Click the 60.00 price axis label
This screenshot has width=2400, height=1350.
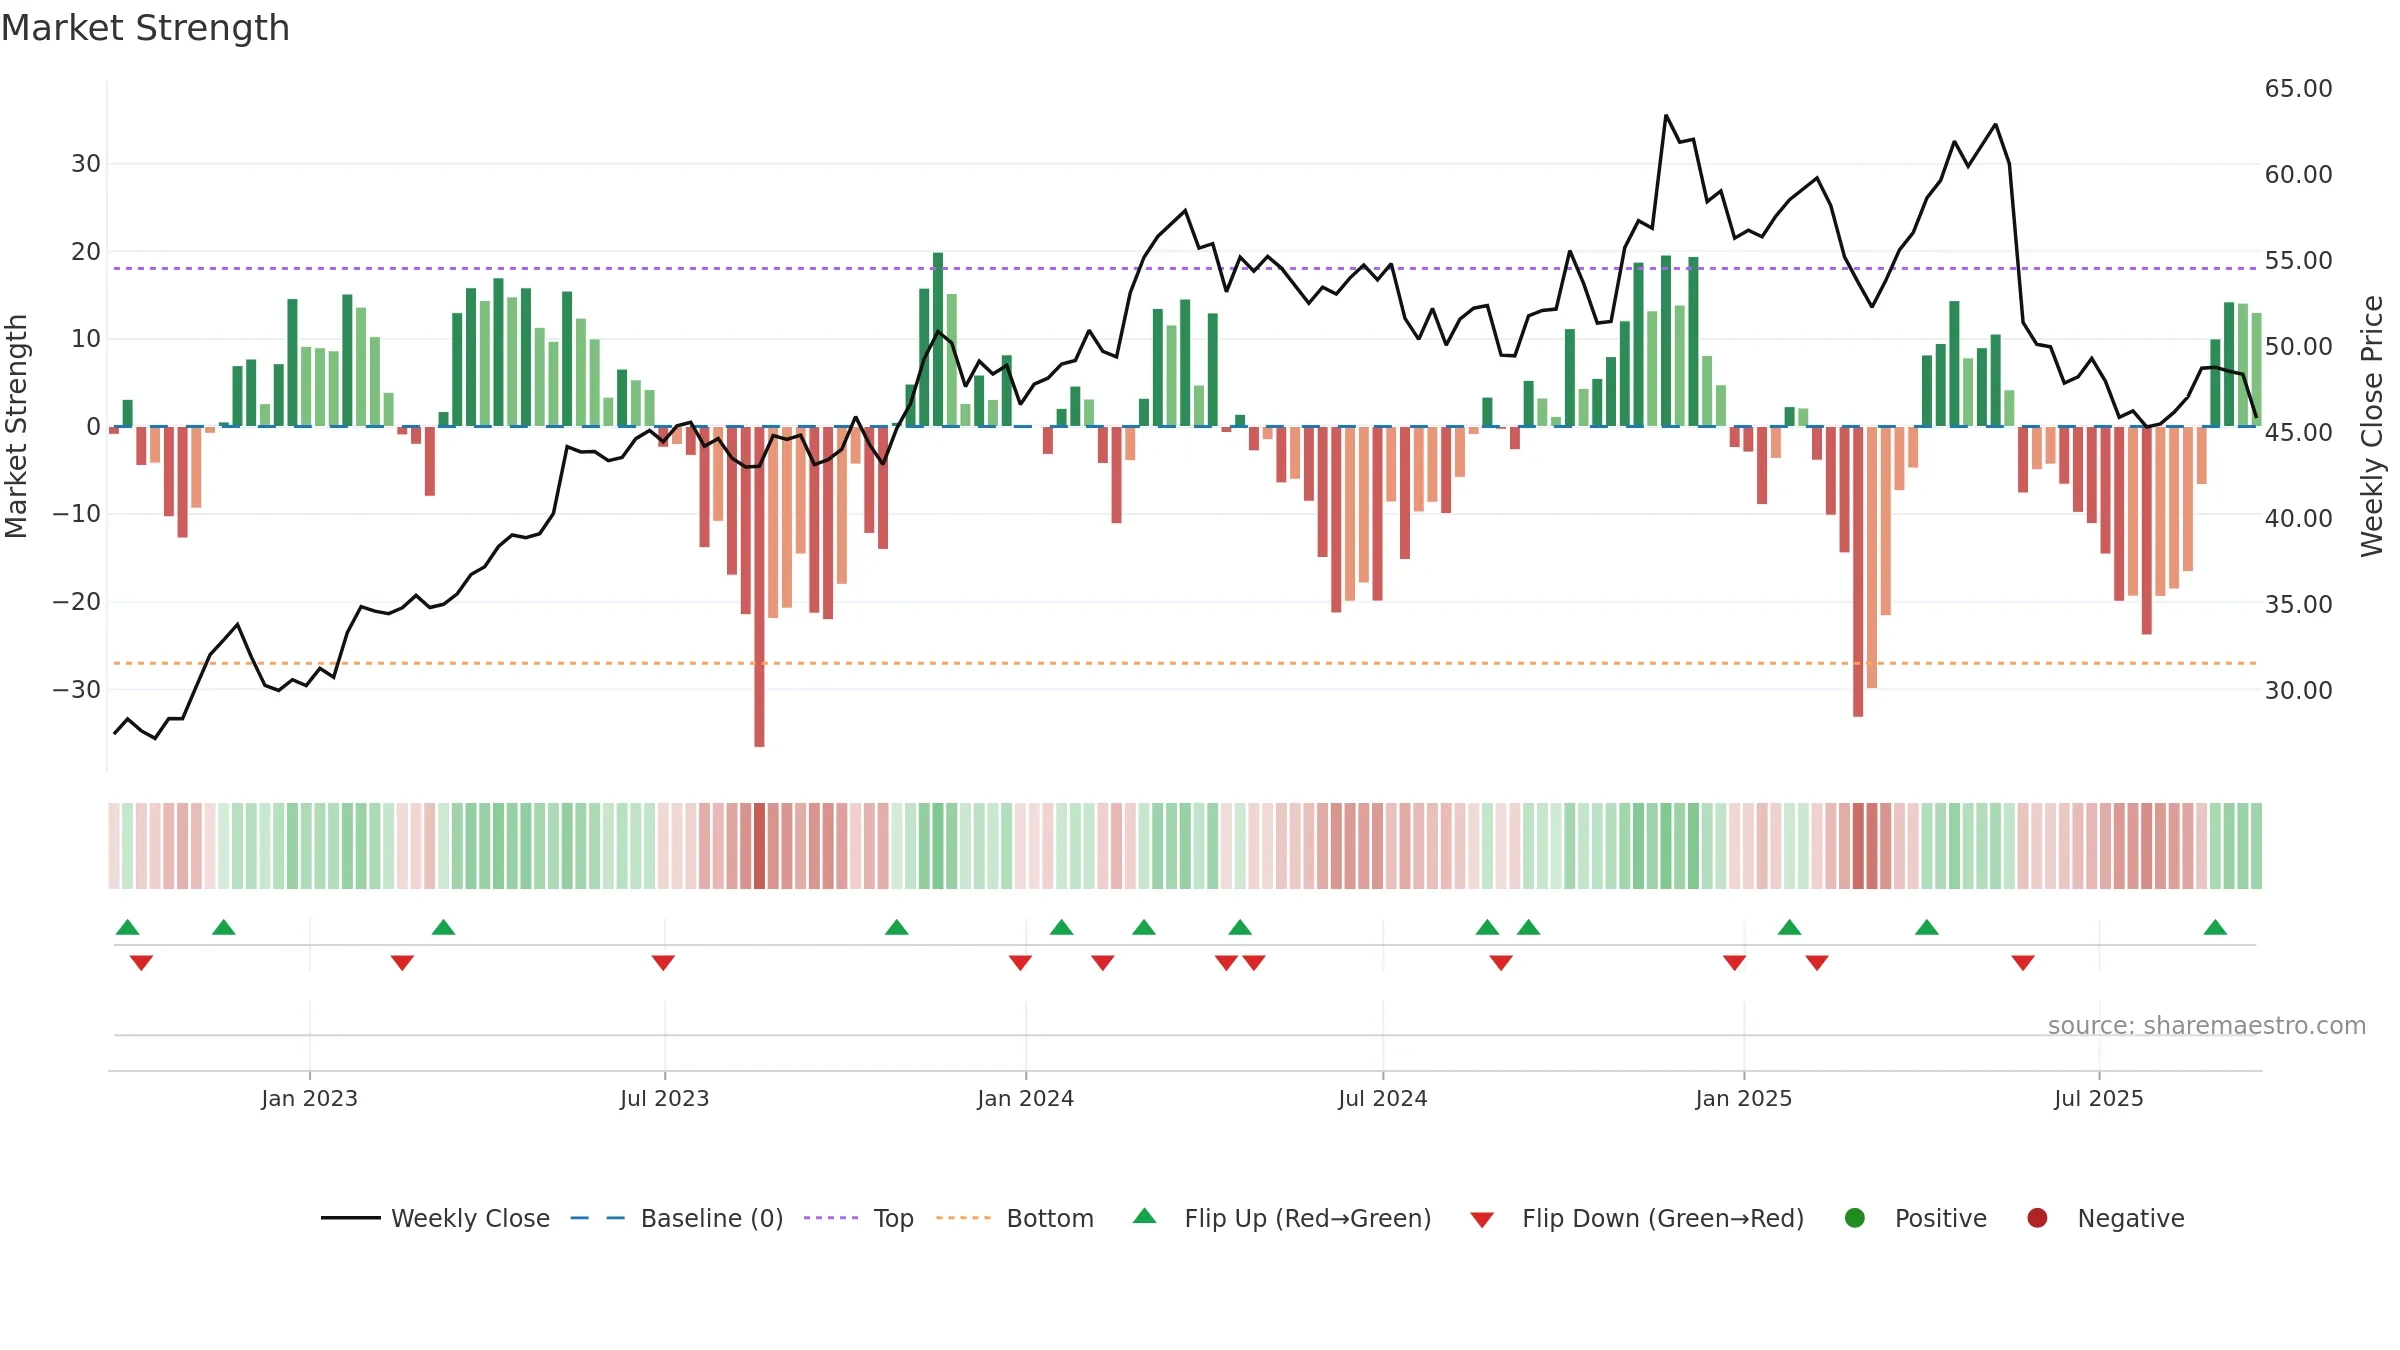point(2298,174)
